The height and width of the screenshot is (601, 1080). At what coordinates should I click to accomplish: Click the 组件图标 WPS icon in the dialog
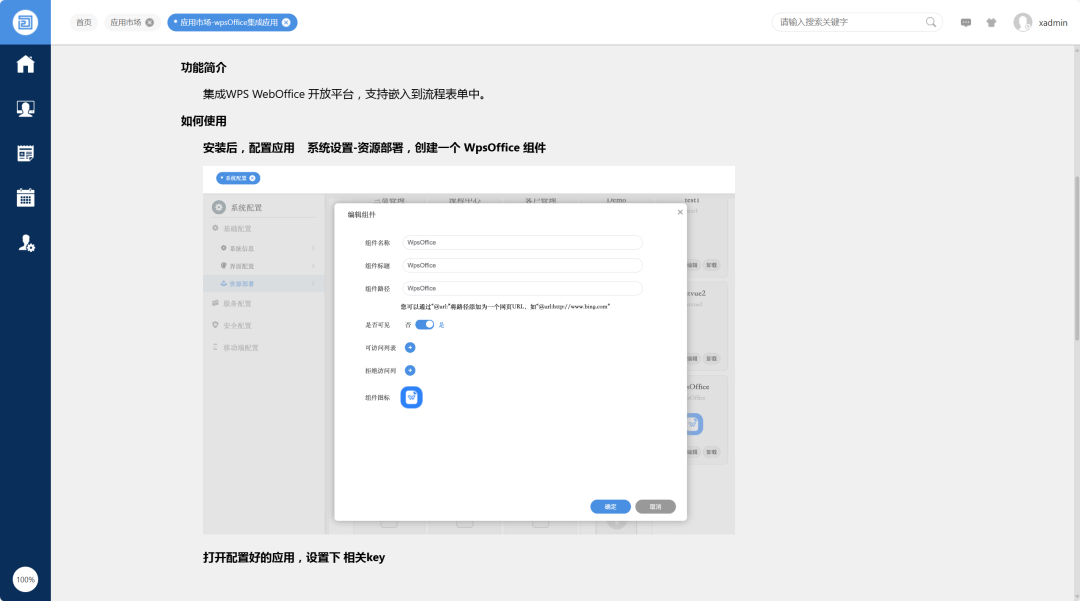411,397
